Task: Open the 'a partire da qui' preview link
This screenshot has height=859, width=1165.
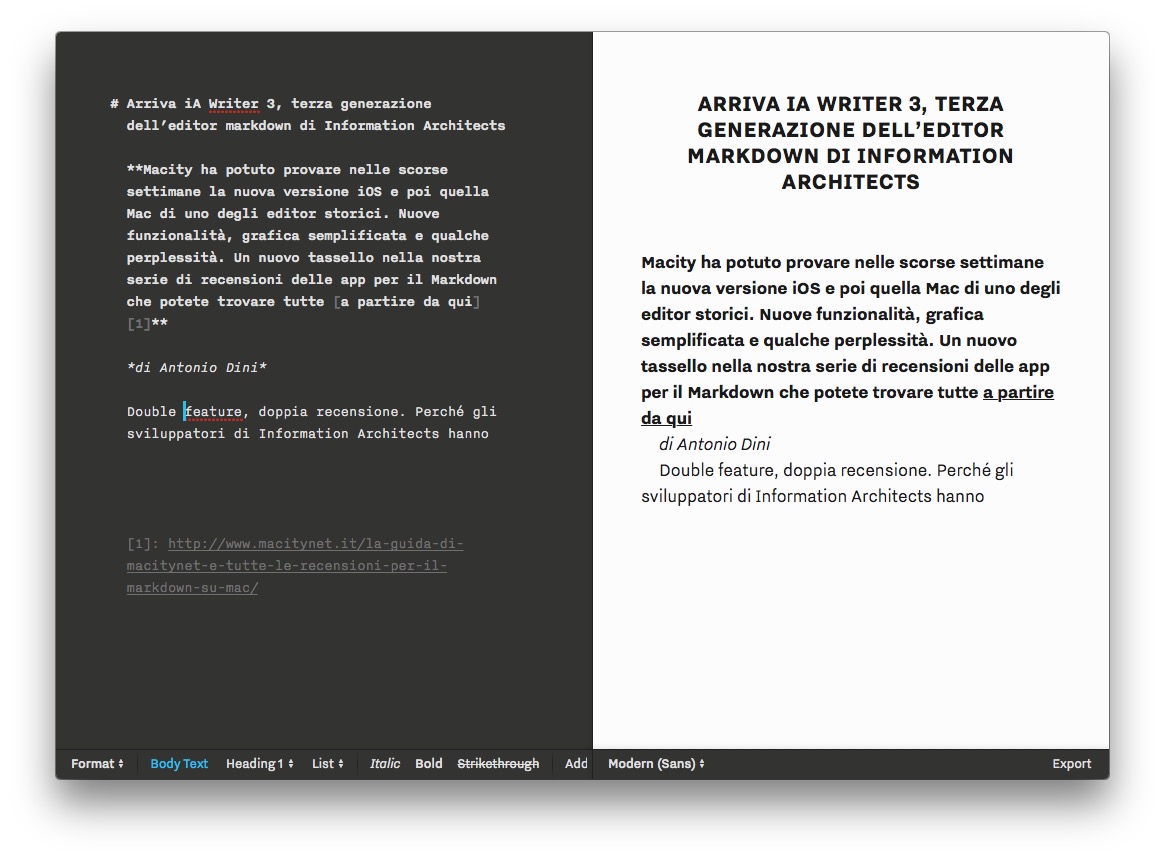Action: (x=1018, y=392)
